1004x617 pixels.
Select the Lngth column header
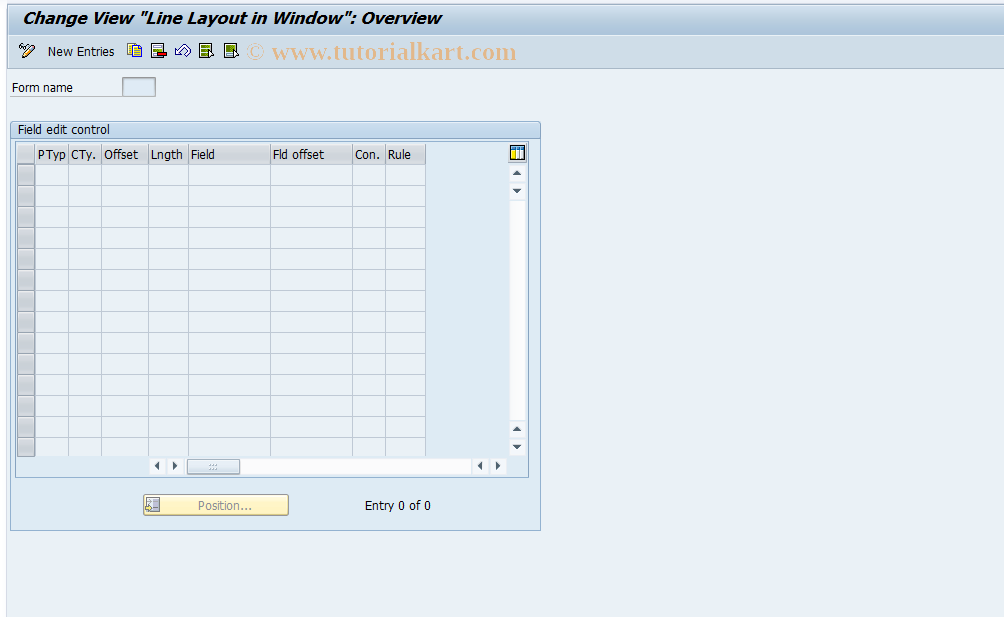click(x=168, y=154)
